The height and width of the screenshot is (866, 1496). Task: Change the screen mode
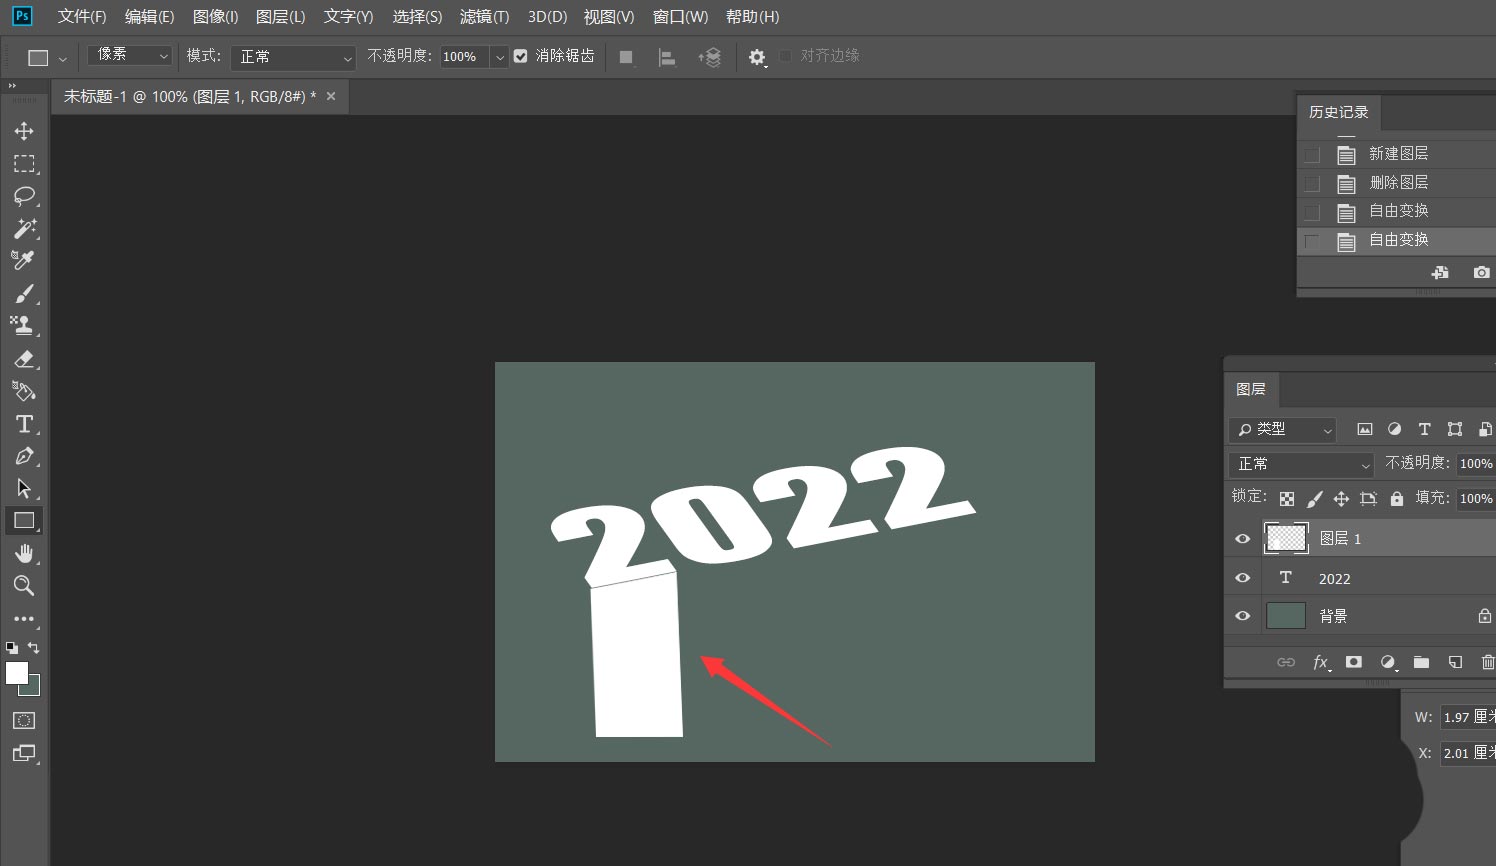point(24,753)
